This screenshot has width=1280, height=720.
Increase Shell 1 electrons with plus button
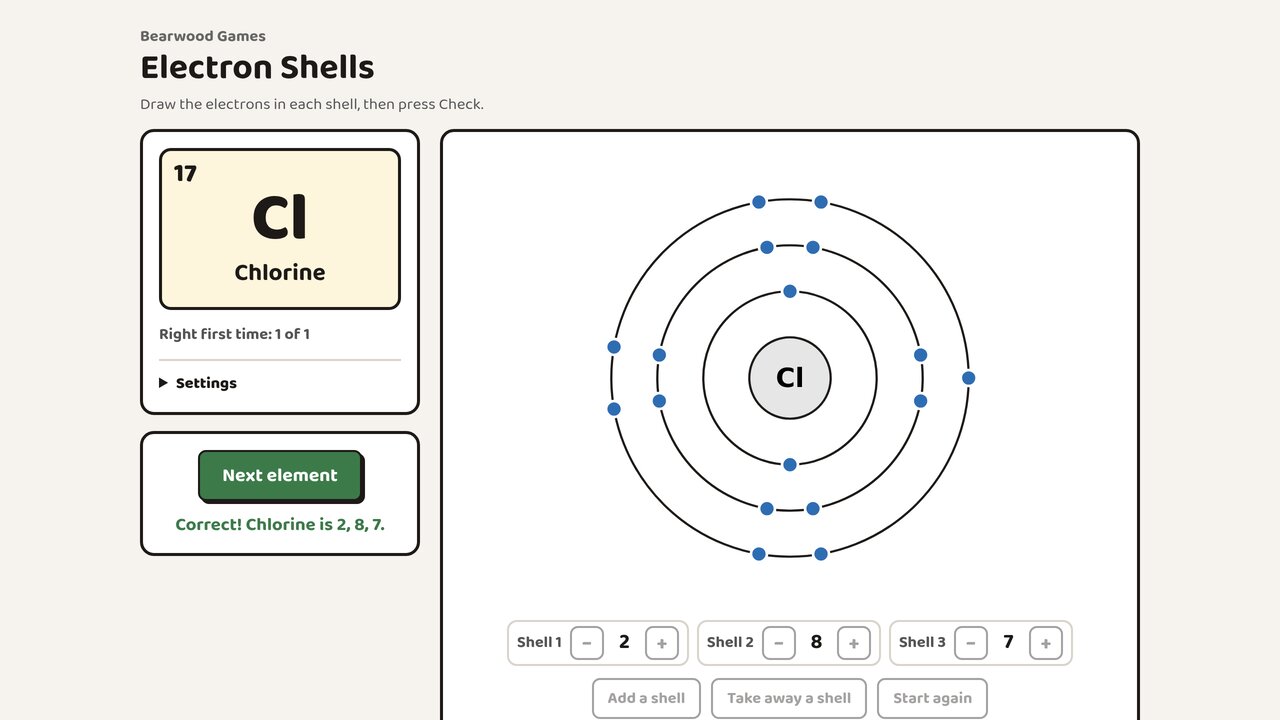[x=662, y=643]
